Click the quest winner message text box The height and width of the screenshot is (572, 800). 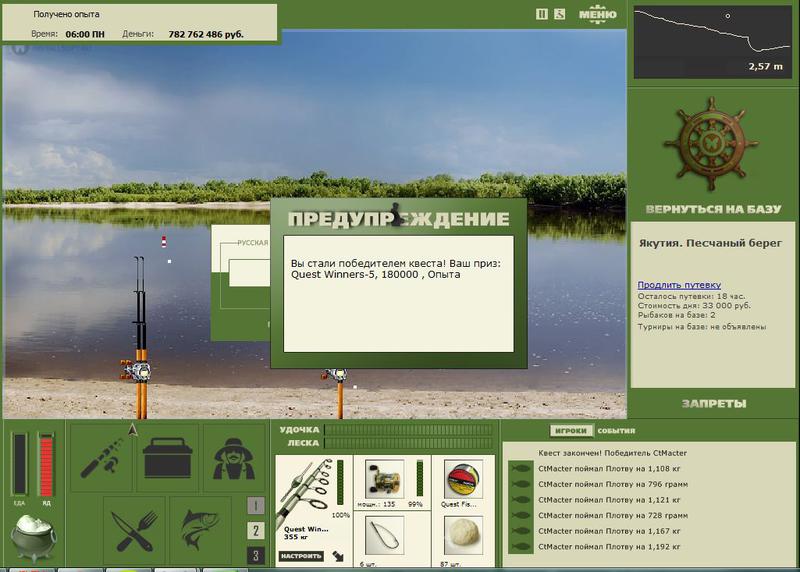tap(398, 293)
